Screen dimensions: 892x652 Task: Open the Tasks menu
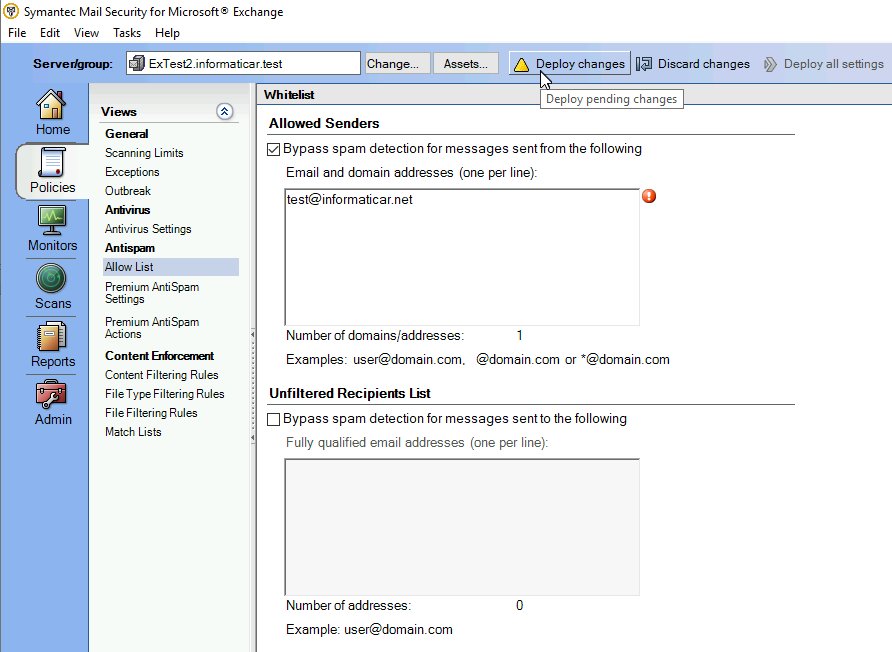[x=127, y=33]
